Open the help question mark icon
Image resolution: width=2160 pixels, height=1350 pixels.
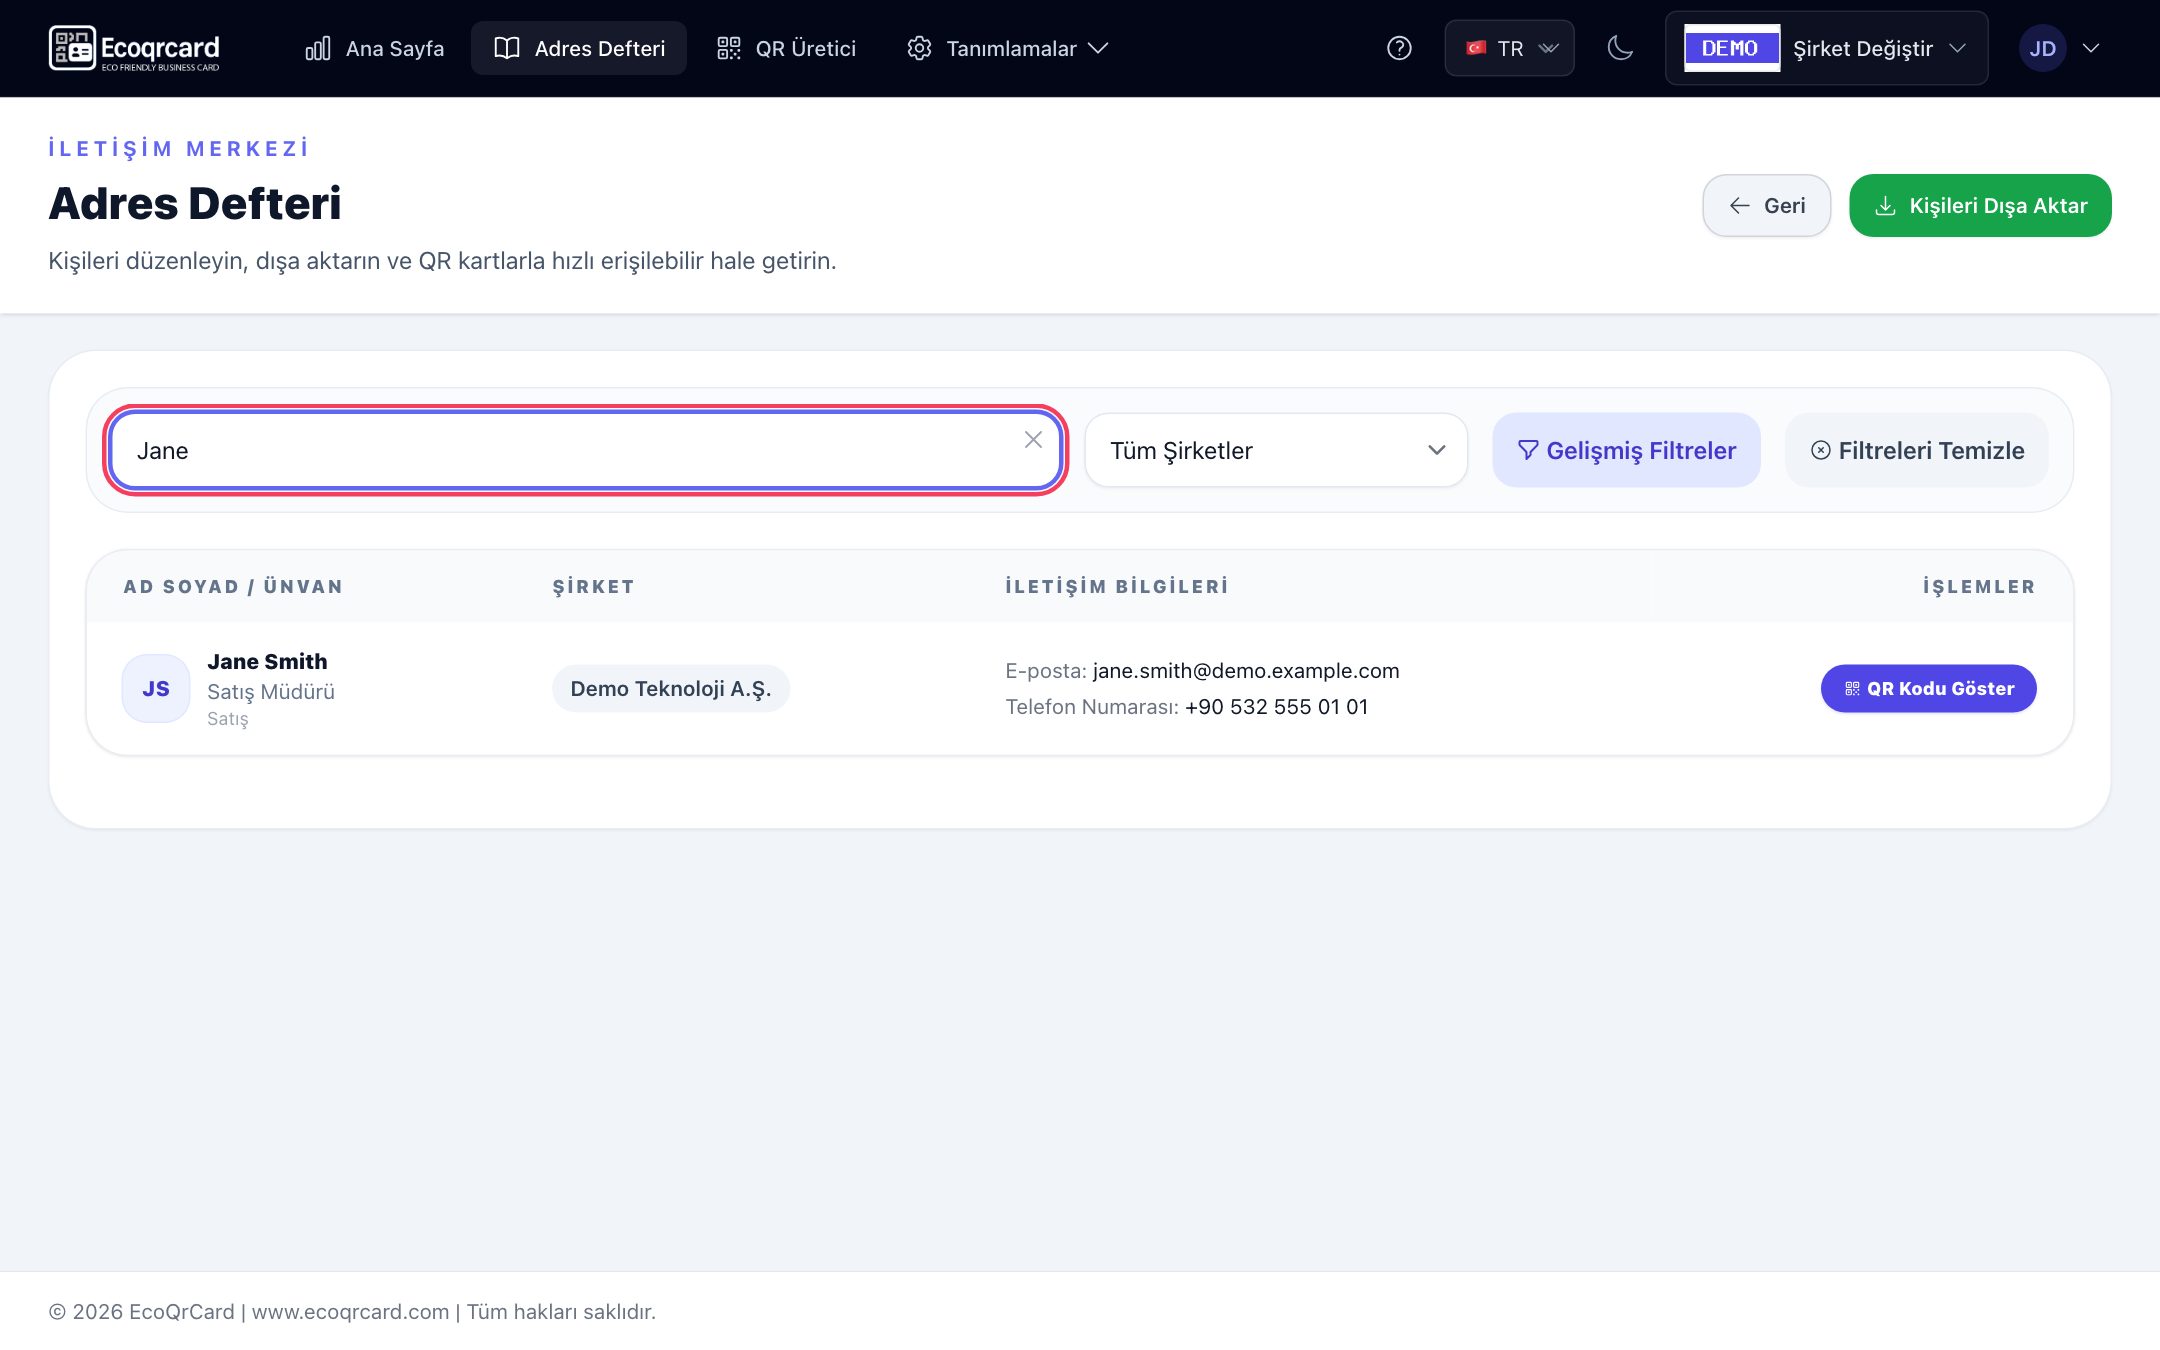[1399, 48]
